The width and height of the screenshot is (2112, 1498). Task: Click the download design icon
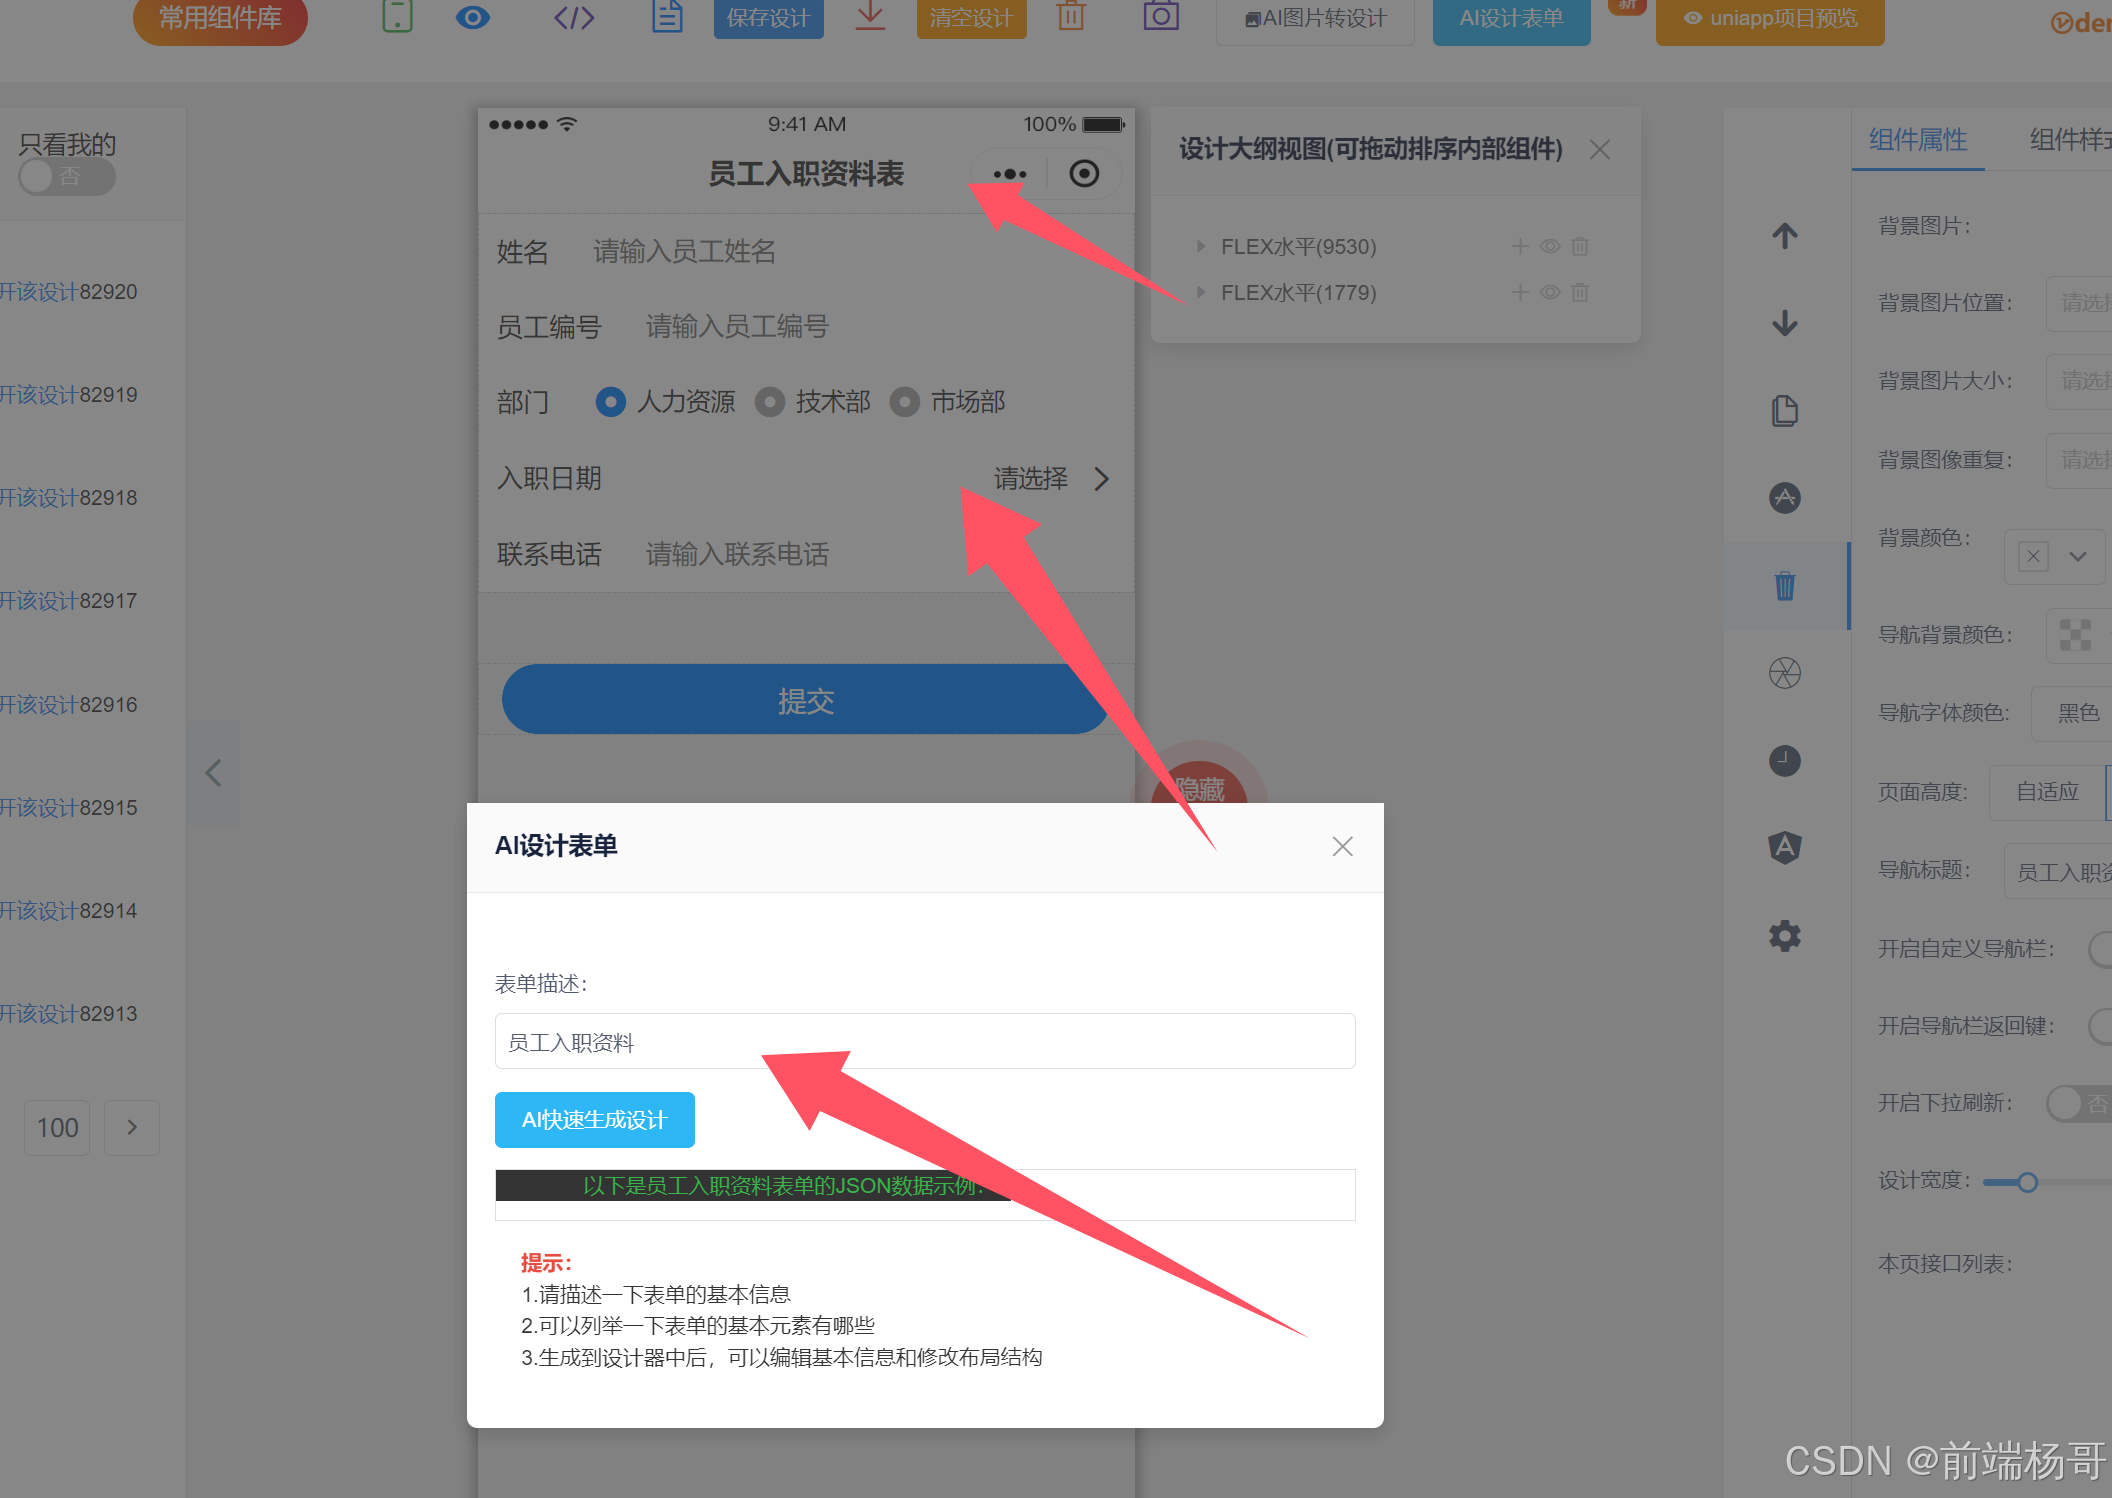pos(869,17)
